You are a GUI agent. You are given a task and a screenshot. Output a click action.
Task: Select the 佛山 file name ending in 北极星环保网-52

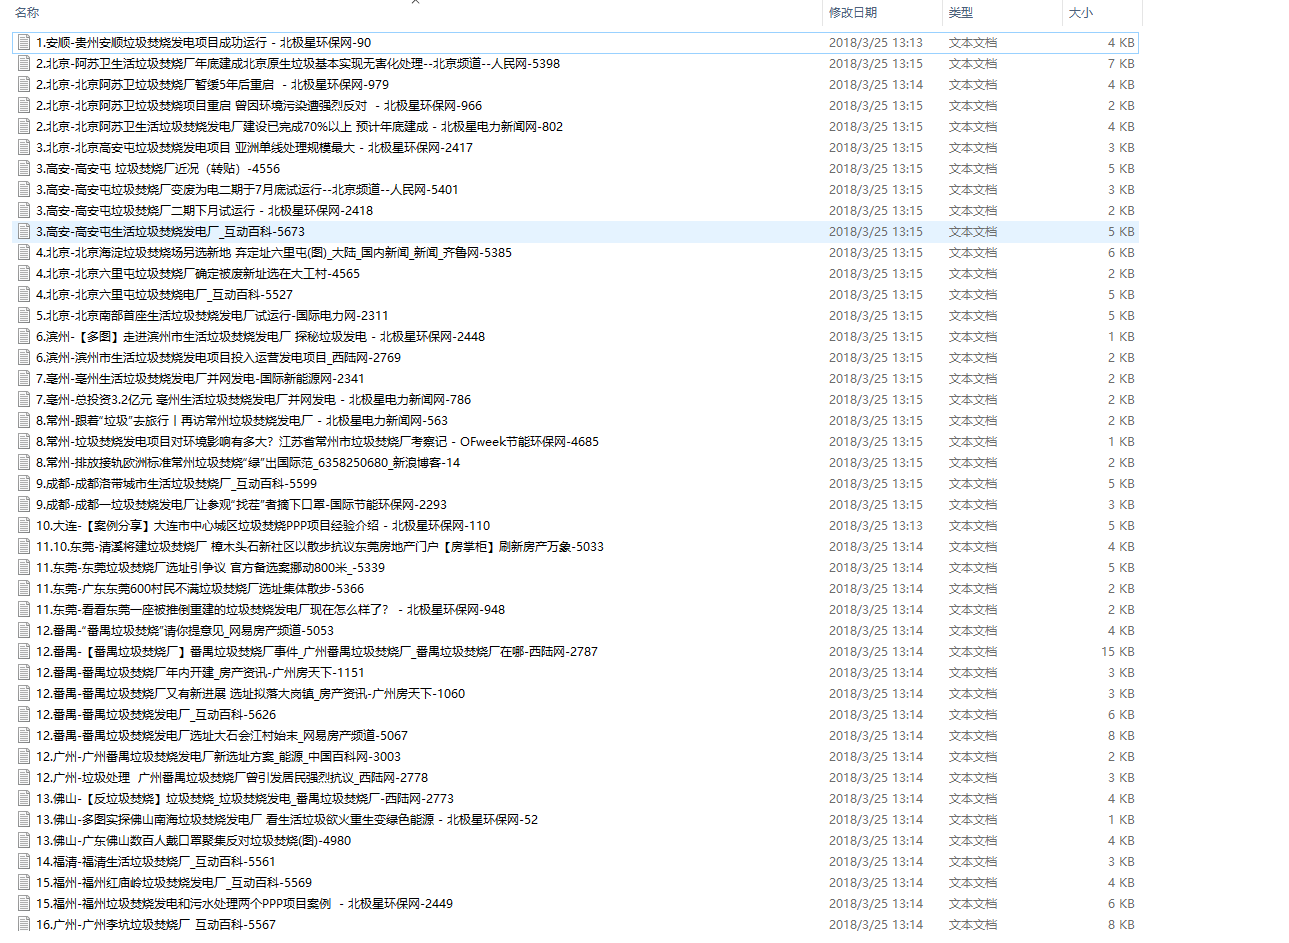tap(287, 819)
